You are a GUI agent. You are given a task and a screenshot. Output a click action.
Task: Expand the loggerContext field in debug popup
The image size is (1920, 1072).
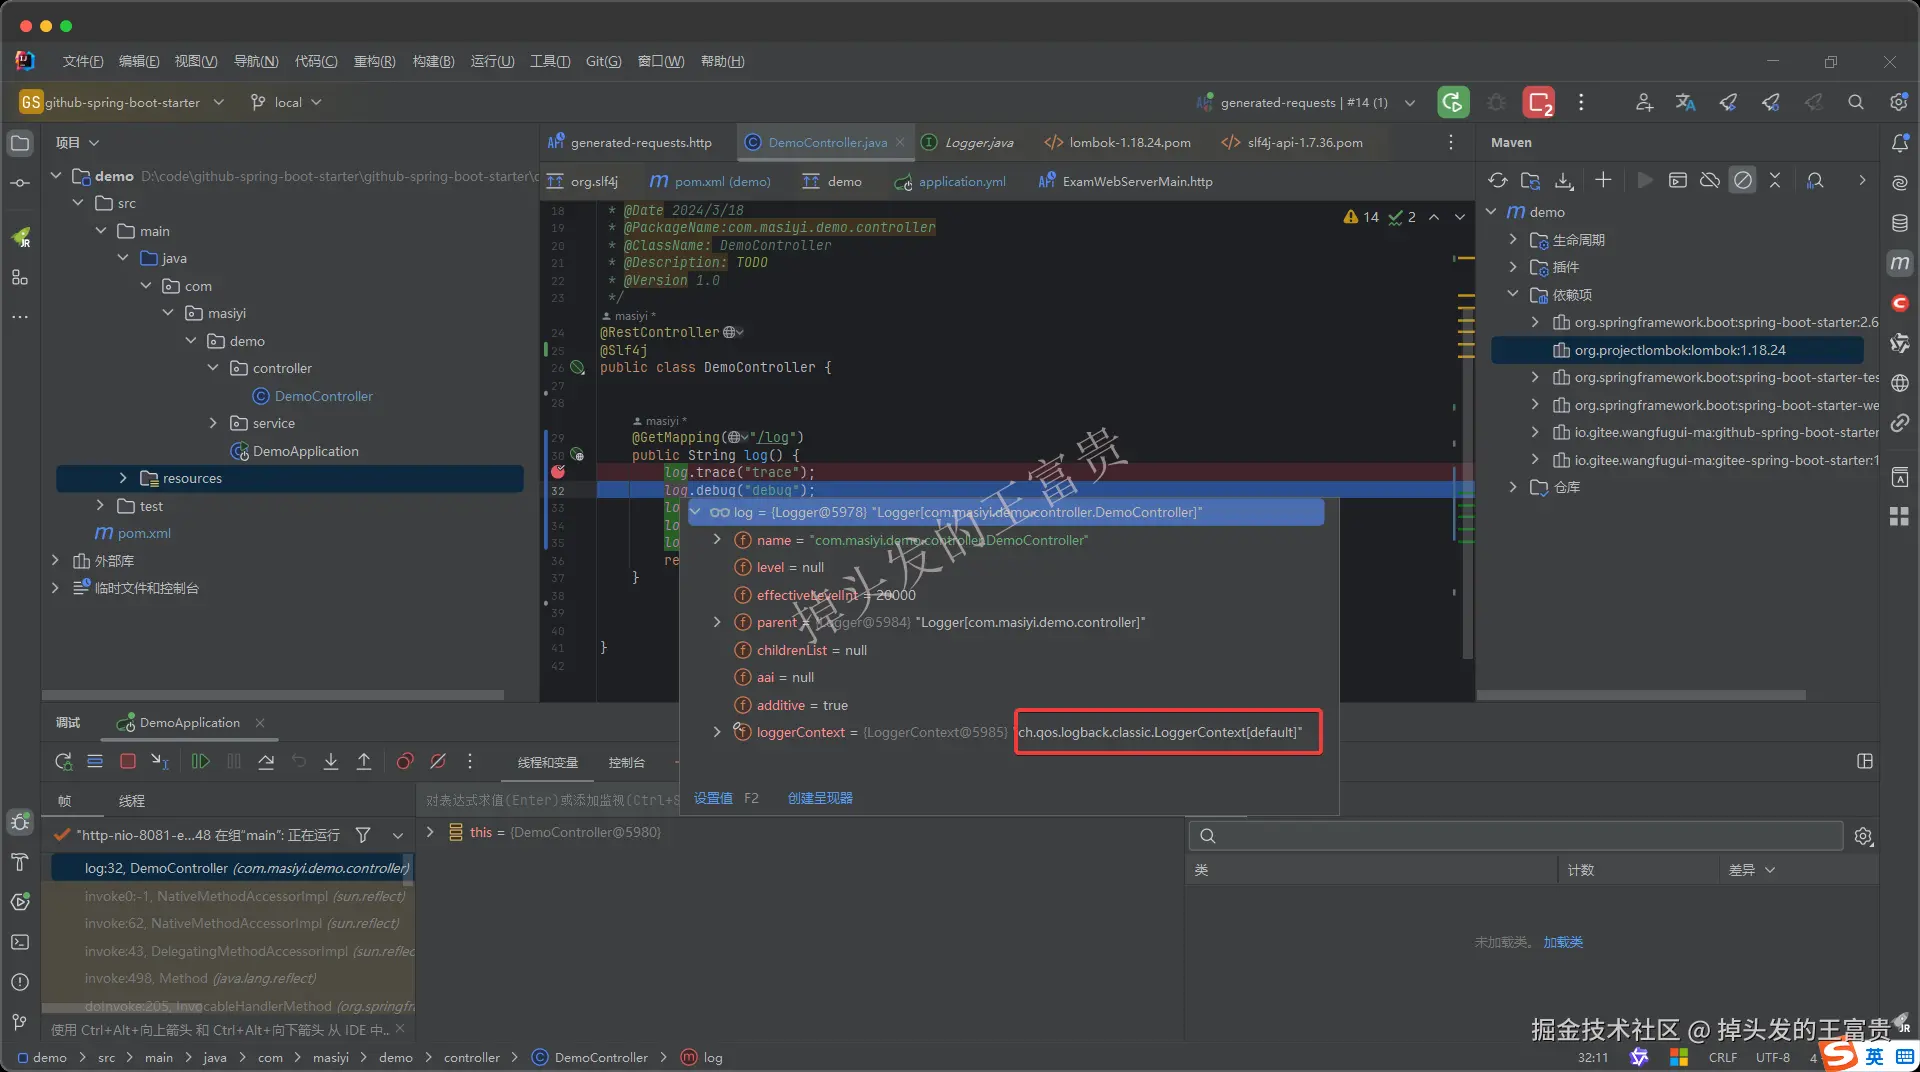tap(717, 732)
